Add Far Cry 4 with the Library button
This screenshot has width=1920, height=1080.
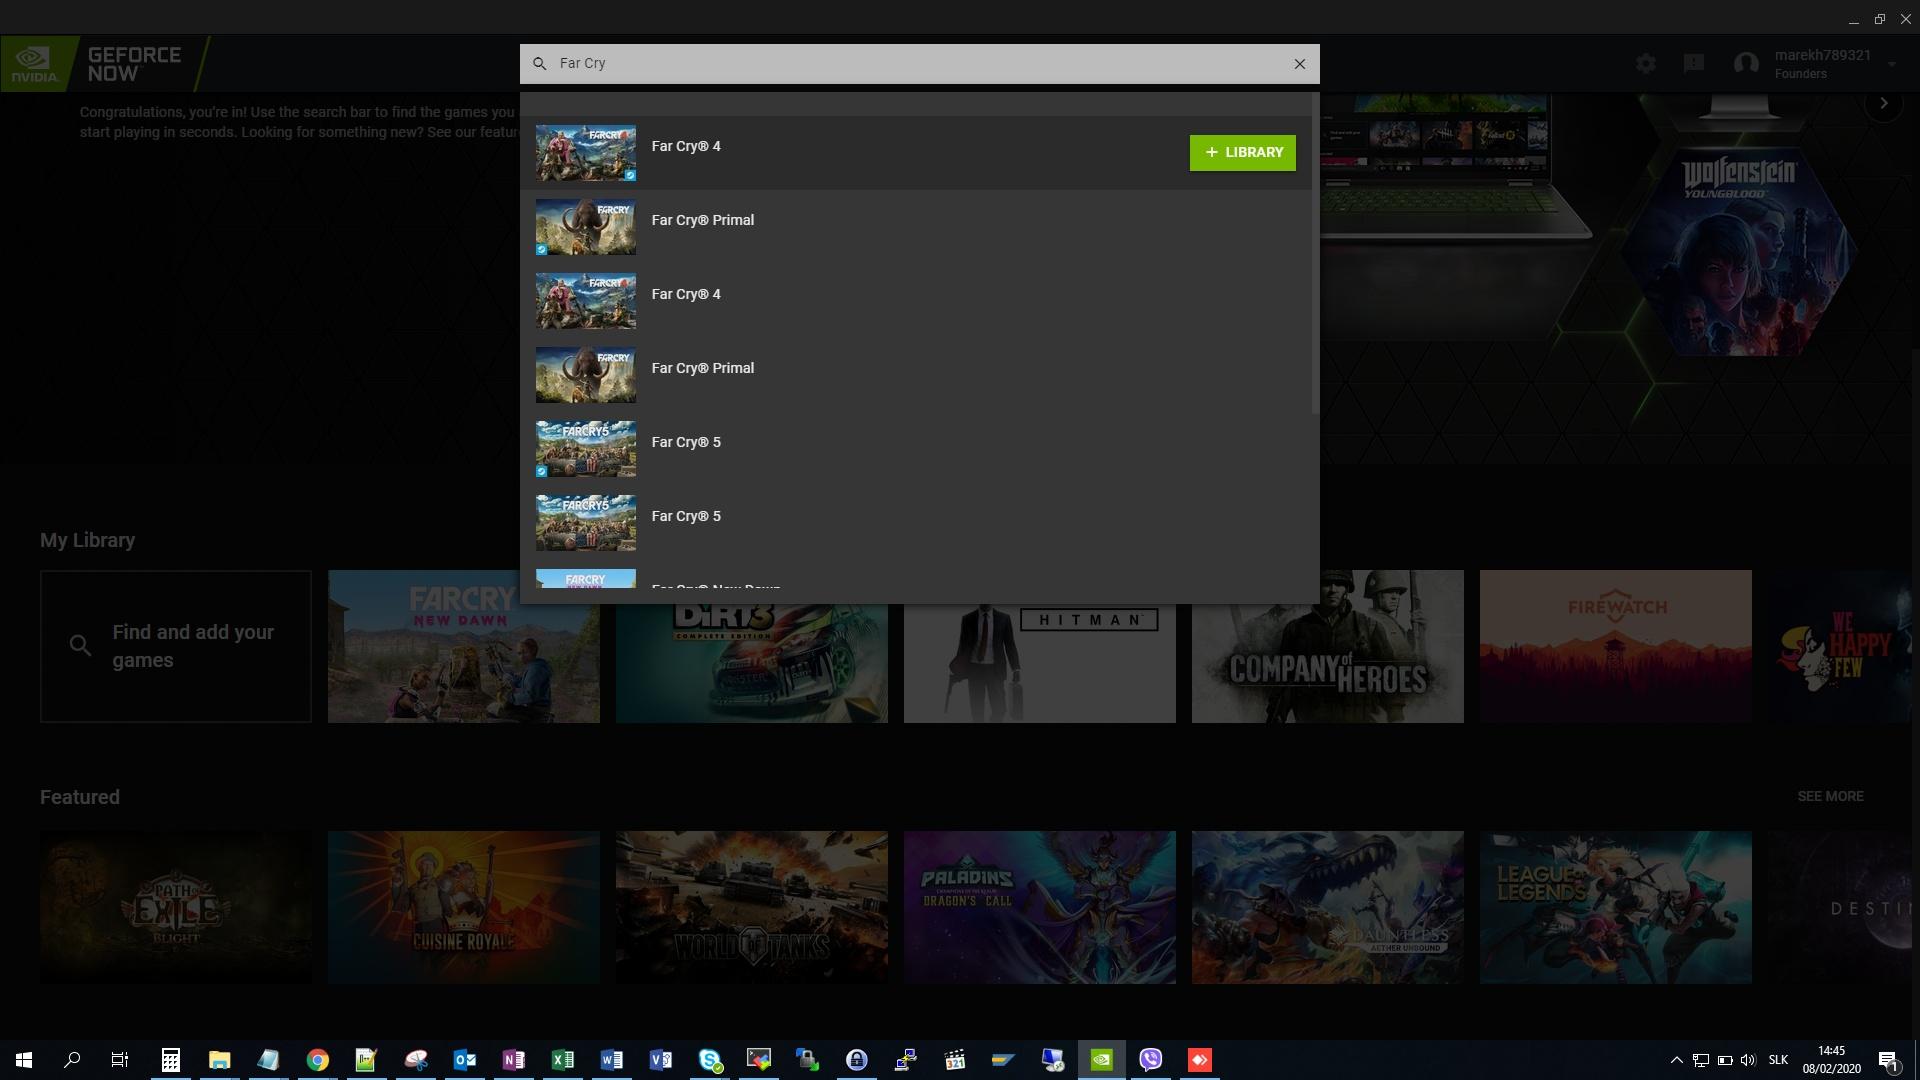[1242, 153]
